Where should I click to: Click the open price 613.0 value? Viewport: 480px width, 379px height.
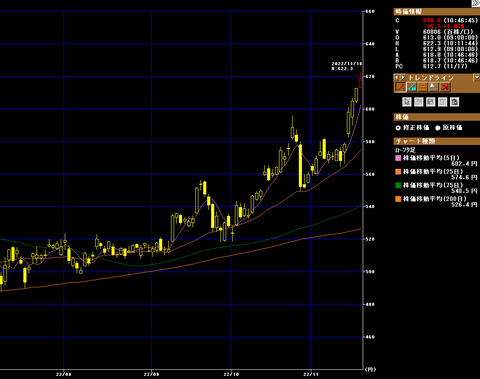[x=432, y=38]
